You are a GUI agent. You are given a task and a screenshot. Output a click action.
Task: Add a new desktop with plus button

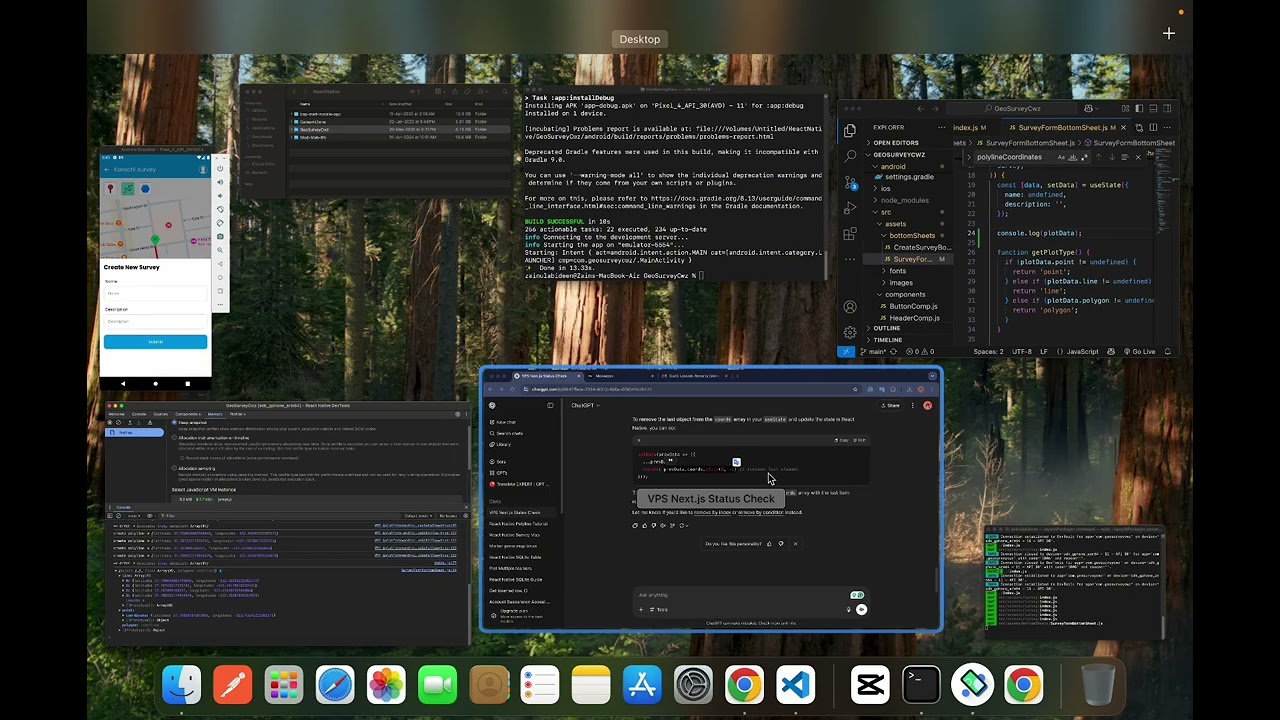(1168, 34)
